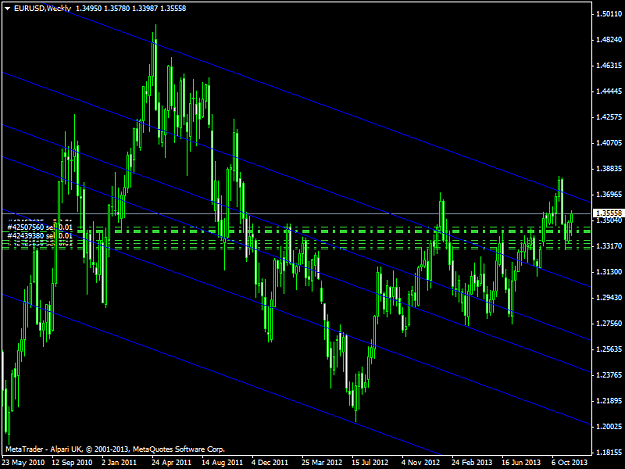The width and height of the screenshot is (625, 469).
Task: Click the 23 May 2010 date label
Action: [23, 463]
